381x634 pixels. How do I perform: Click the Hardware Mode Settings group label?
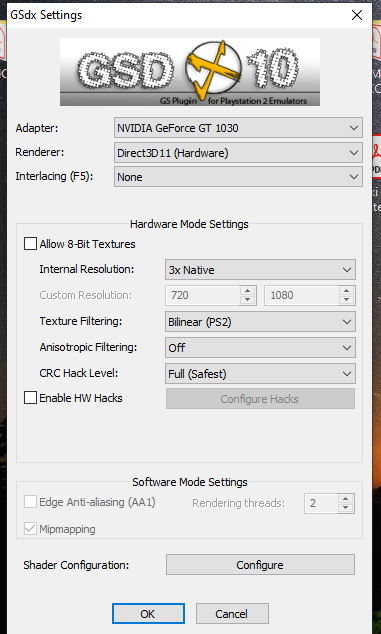(x=189, y=224)
